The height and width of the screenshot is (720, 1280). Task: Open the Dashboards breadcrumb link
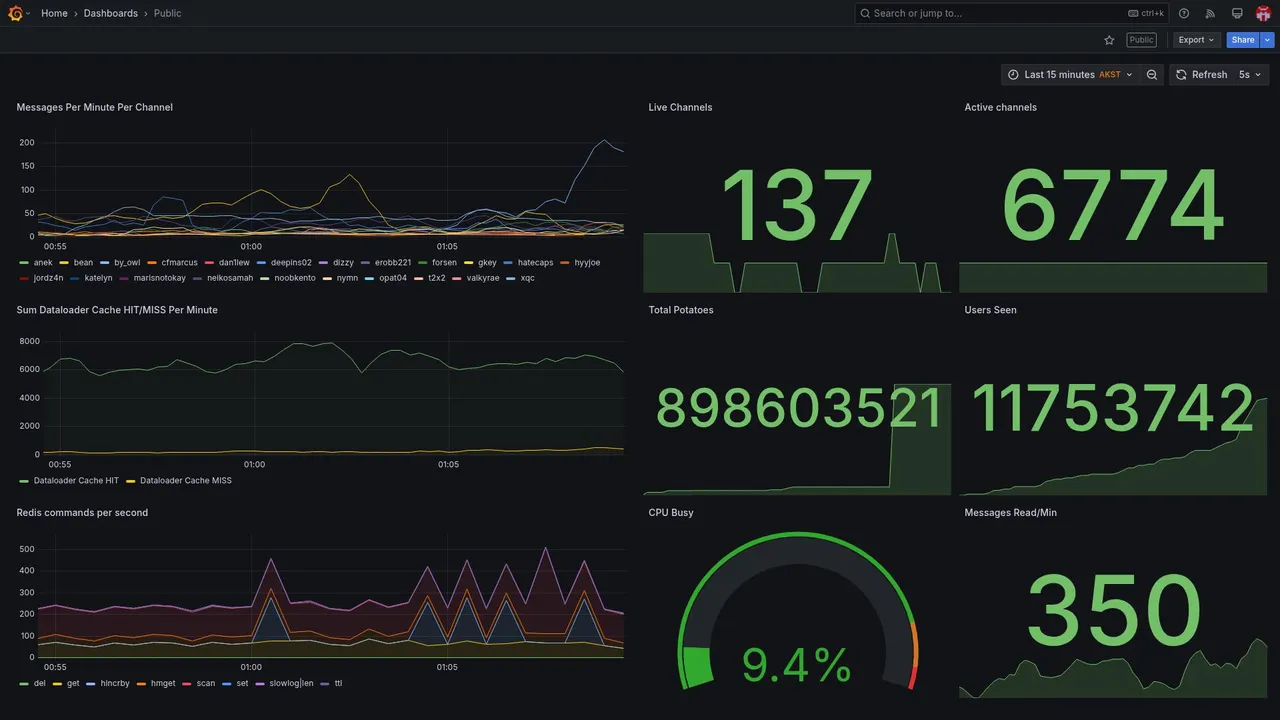click(111, 13)
